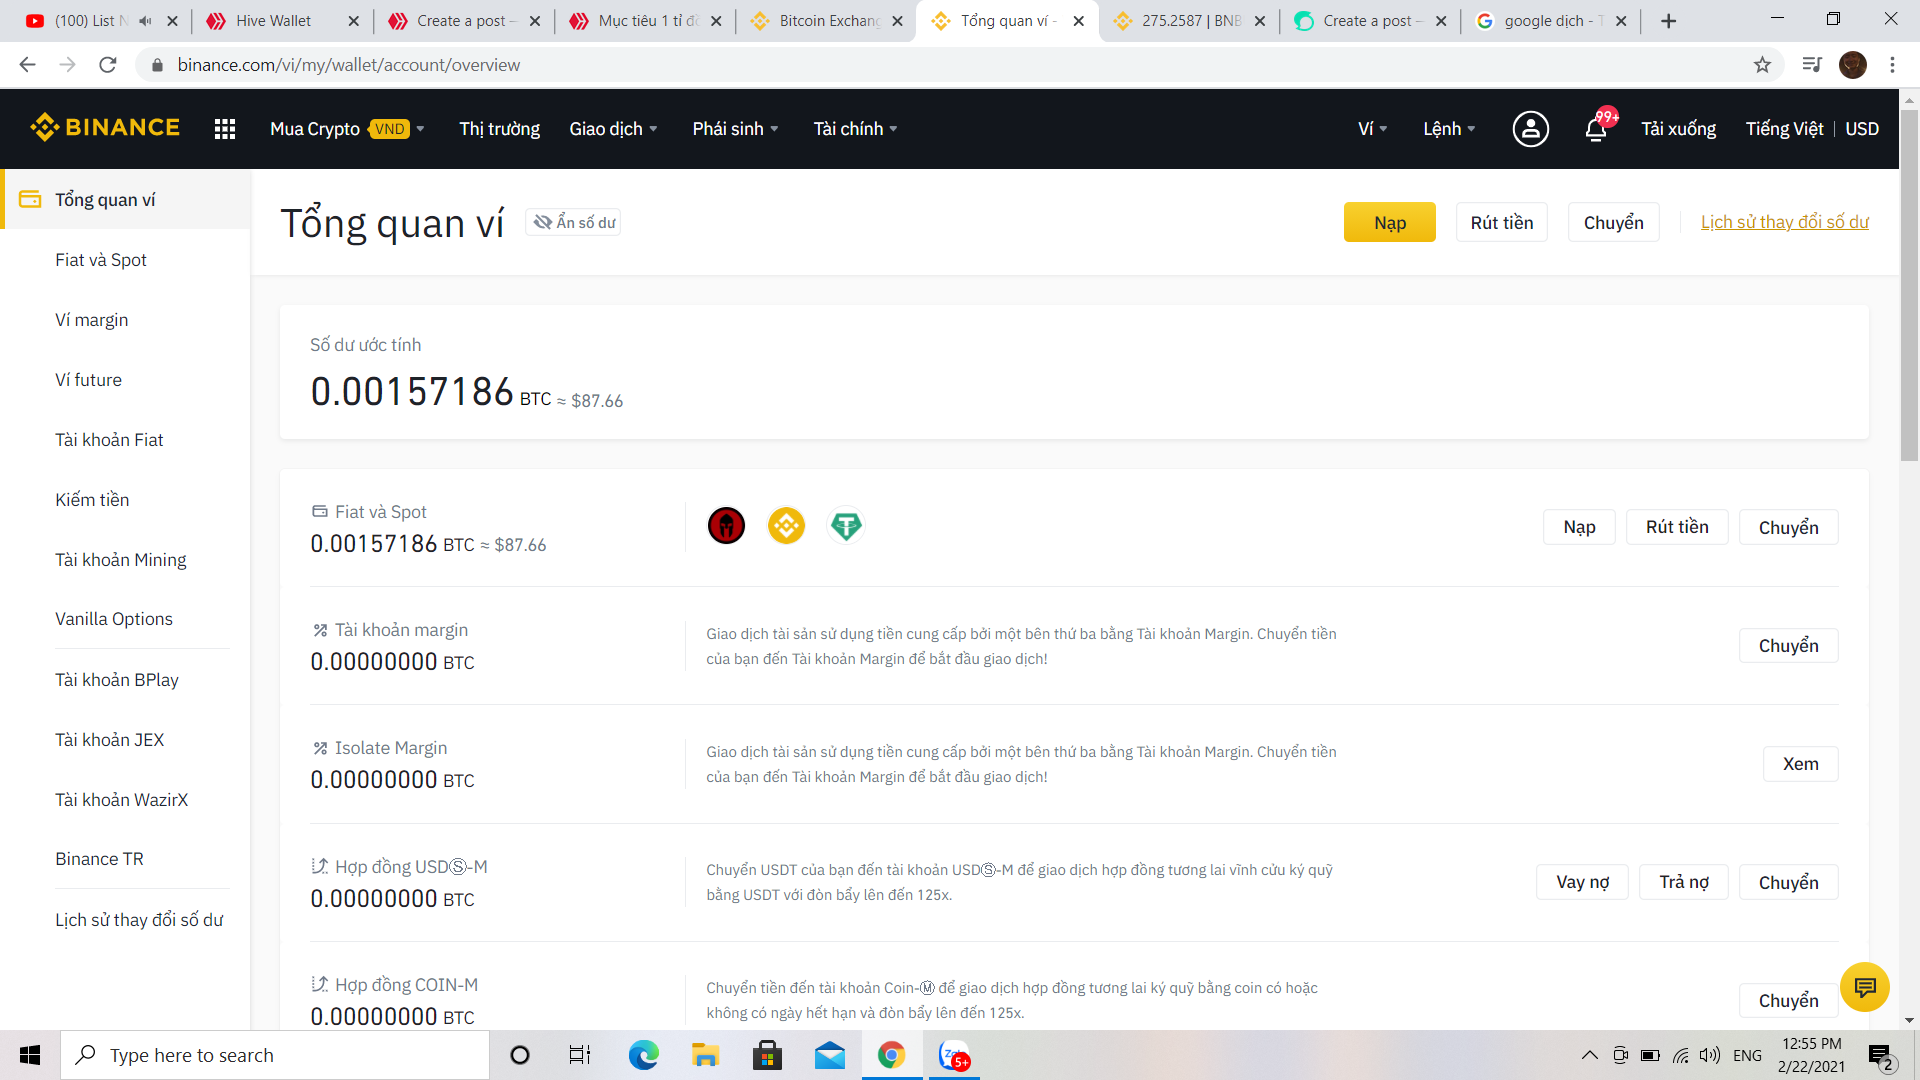1920x1080 pixels.
Task: Open Microsoft Edge from the taskbar
Action: 643,1055
